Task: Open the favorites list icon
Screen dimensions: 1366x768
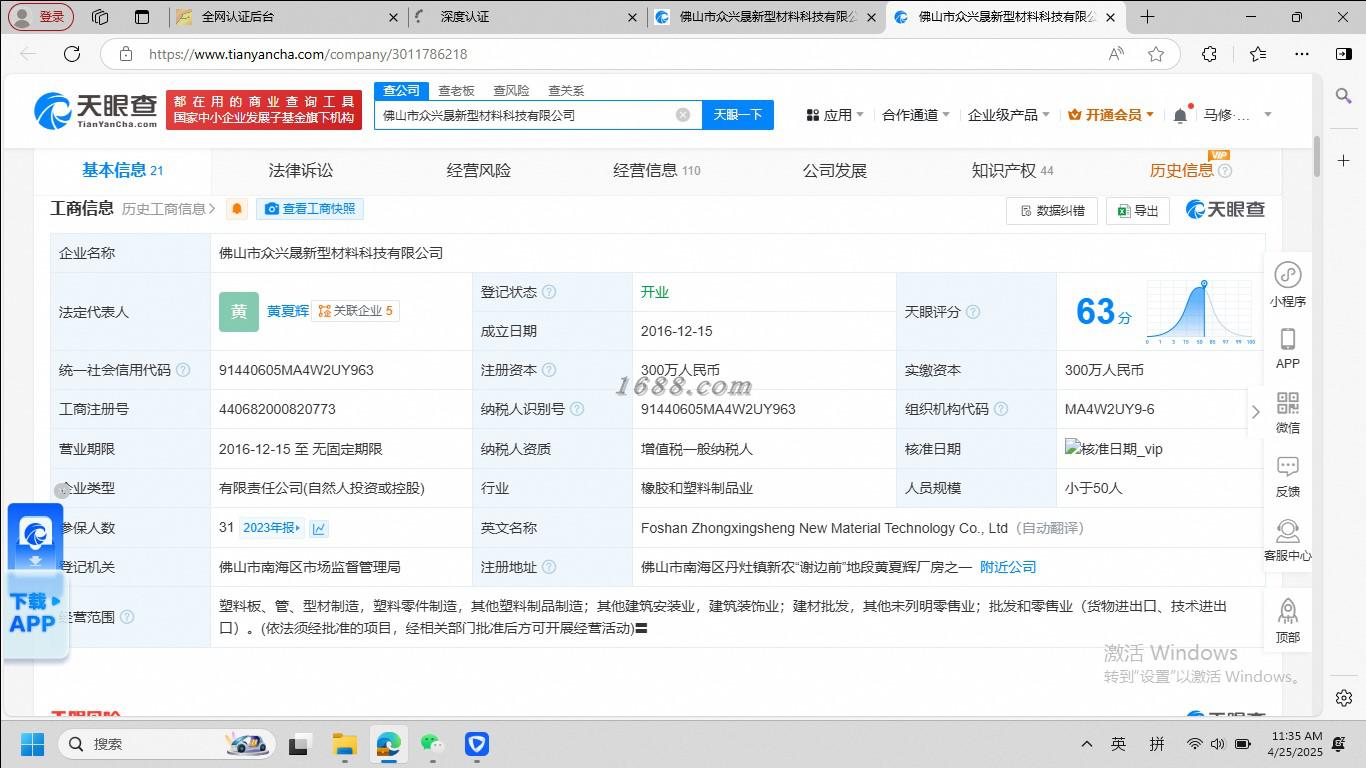Action: (1258, 54)
